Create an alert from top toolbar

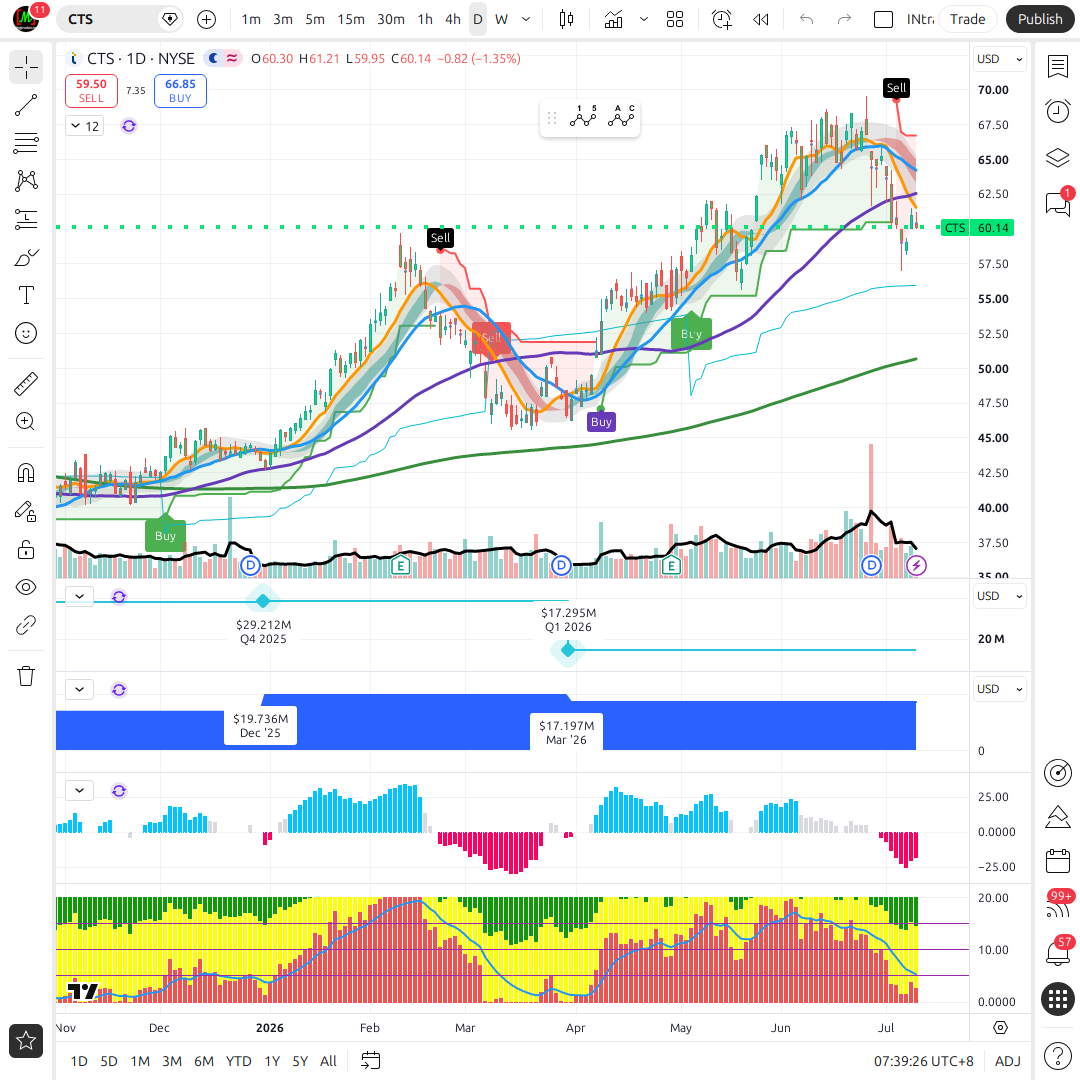coord(722,19)
